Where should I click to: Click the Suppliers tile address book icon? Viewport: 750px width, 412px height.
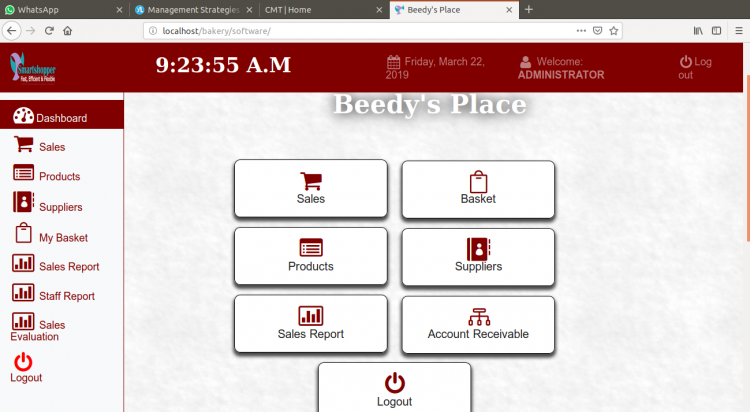pos(478,249)
